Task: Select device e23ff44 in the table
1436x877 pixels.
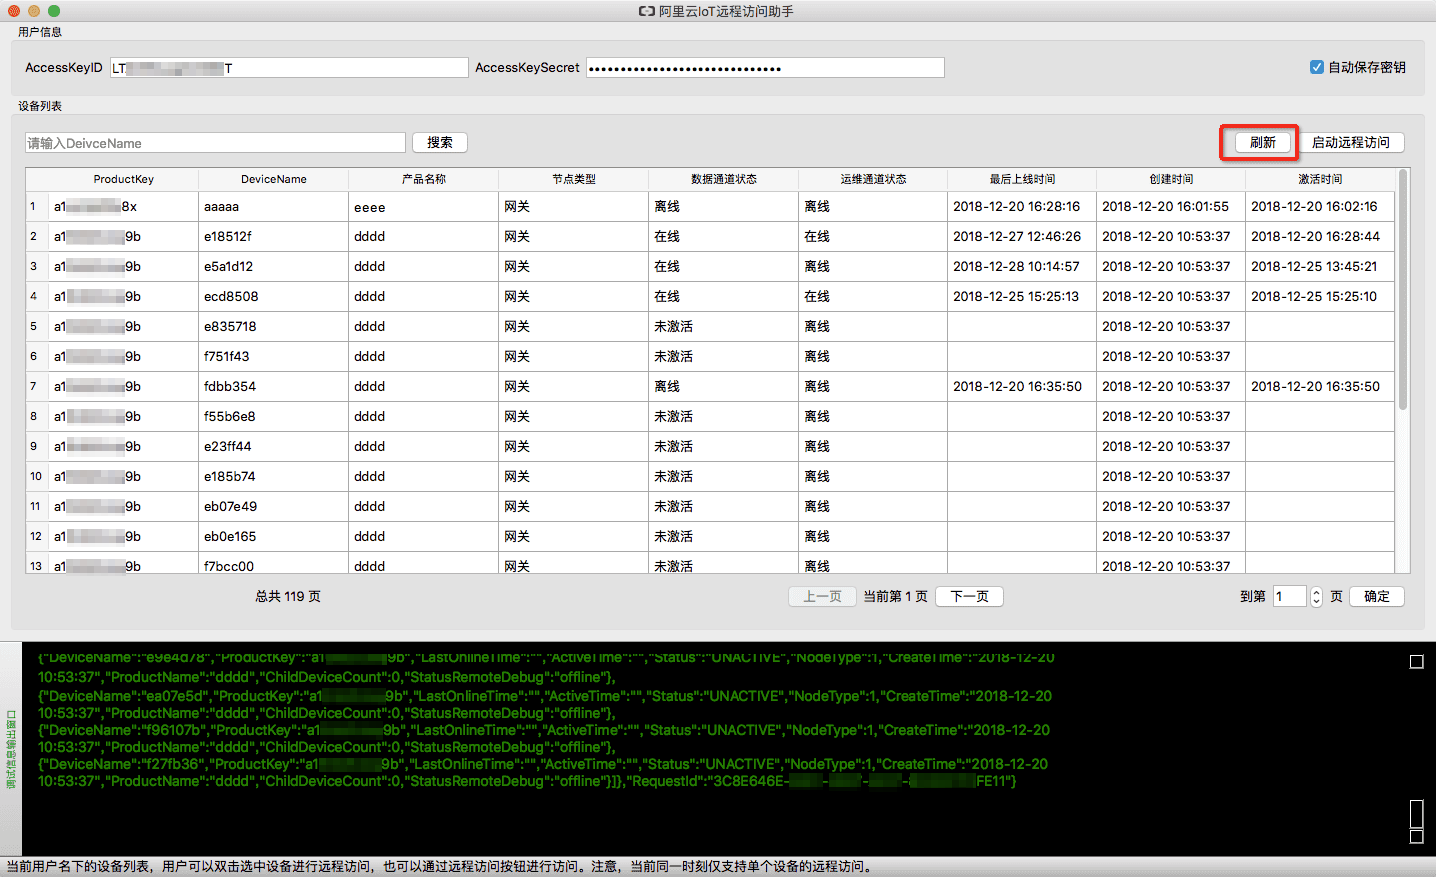Action: (x=274, y=446)
